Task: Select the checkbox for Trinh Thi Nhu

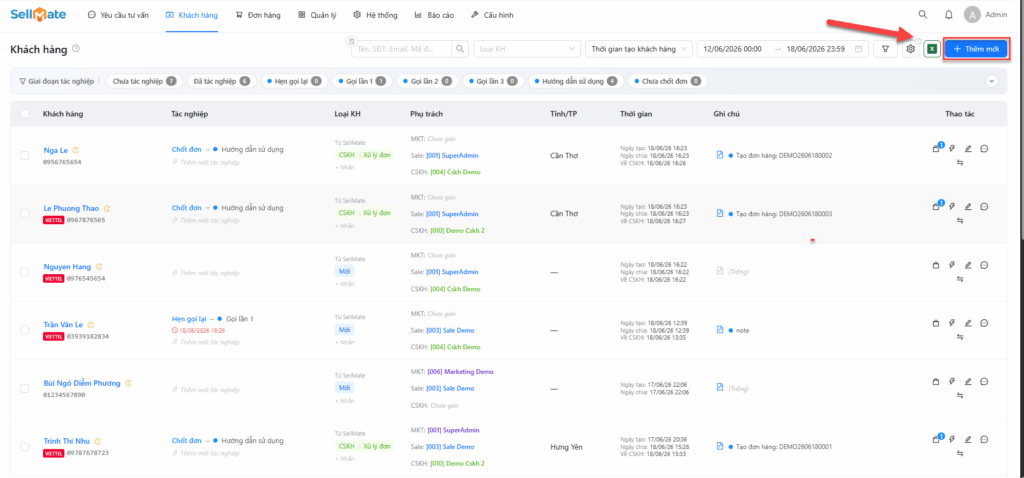Action: coord(25,446)
